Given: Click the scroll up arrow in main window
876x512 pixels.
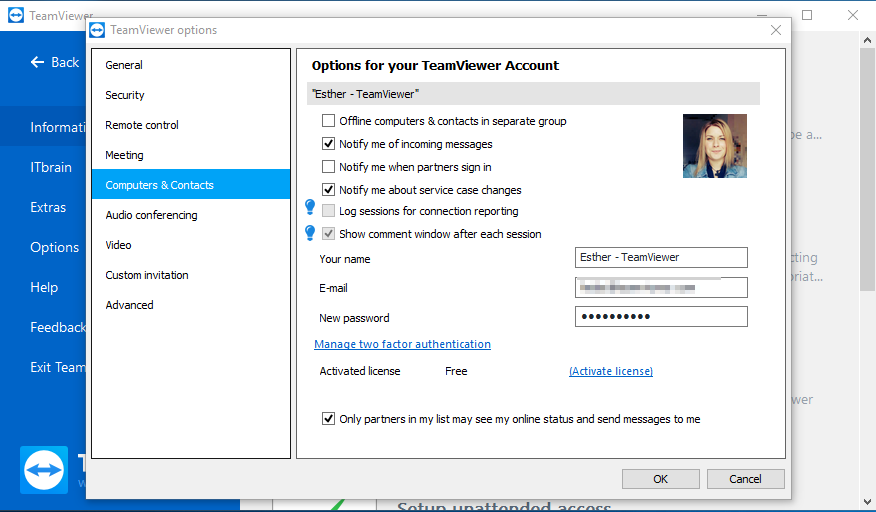Looking at the screenshot, I should pyautogui.click(x=867, y=40).
